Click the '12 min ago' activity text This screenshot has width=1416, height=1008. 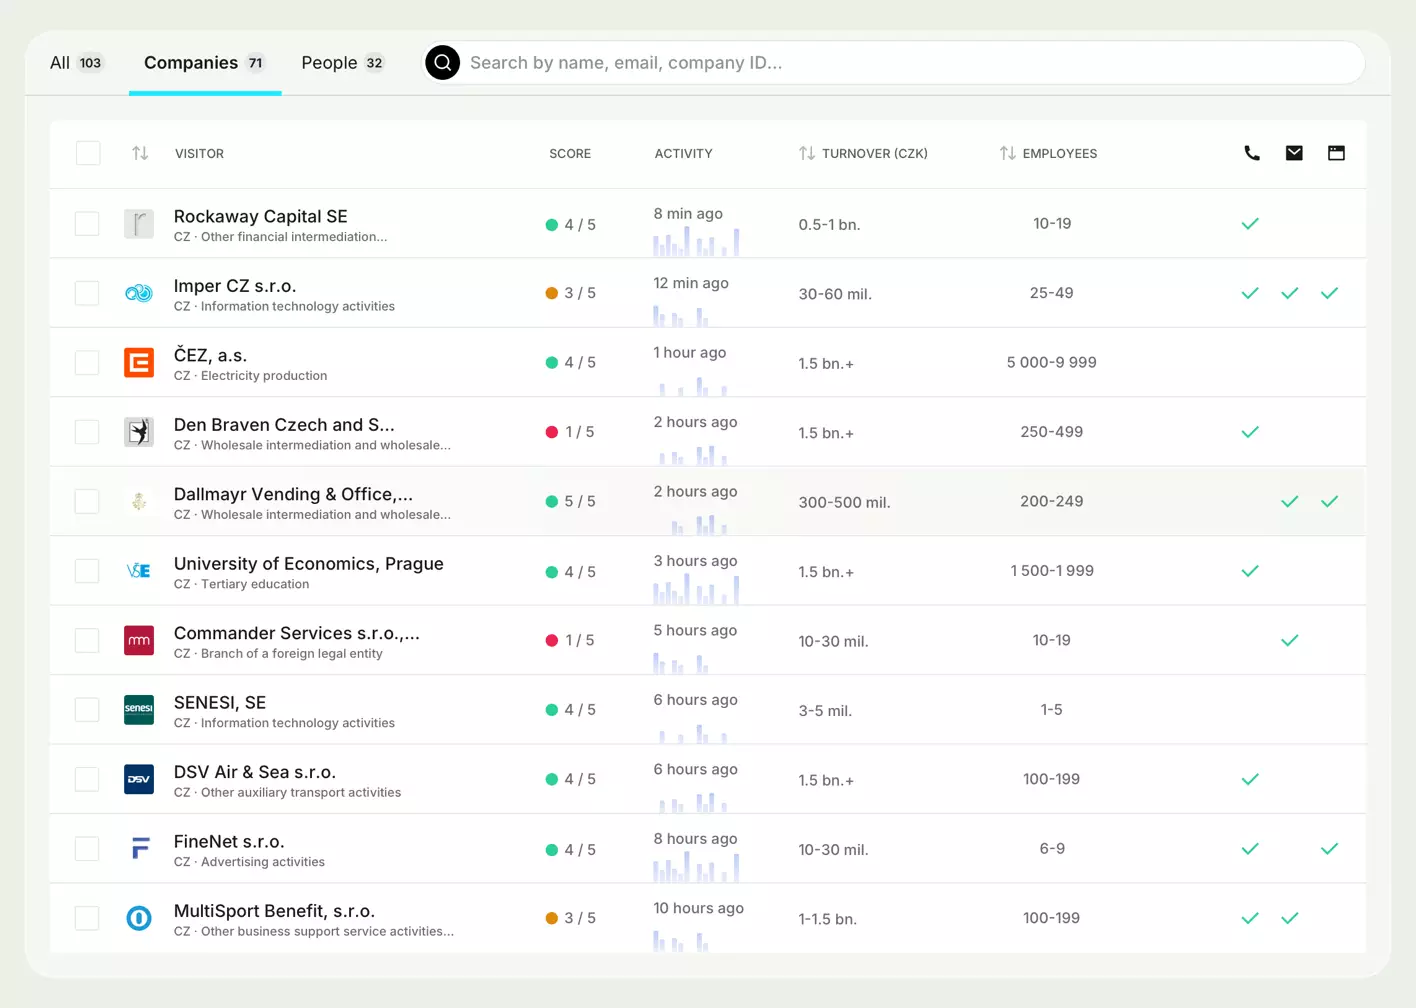click(x=691, y=283)
